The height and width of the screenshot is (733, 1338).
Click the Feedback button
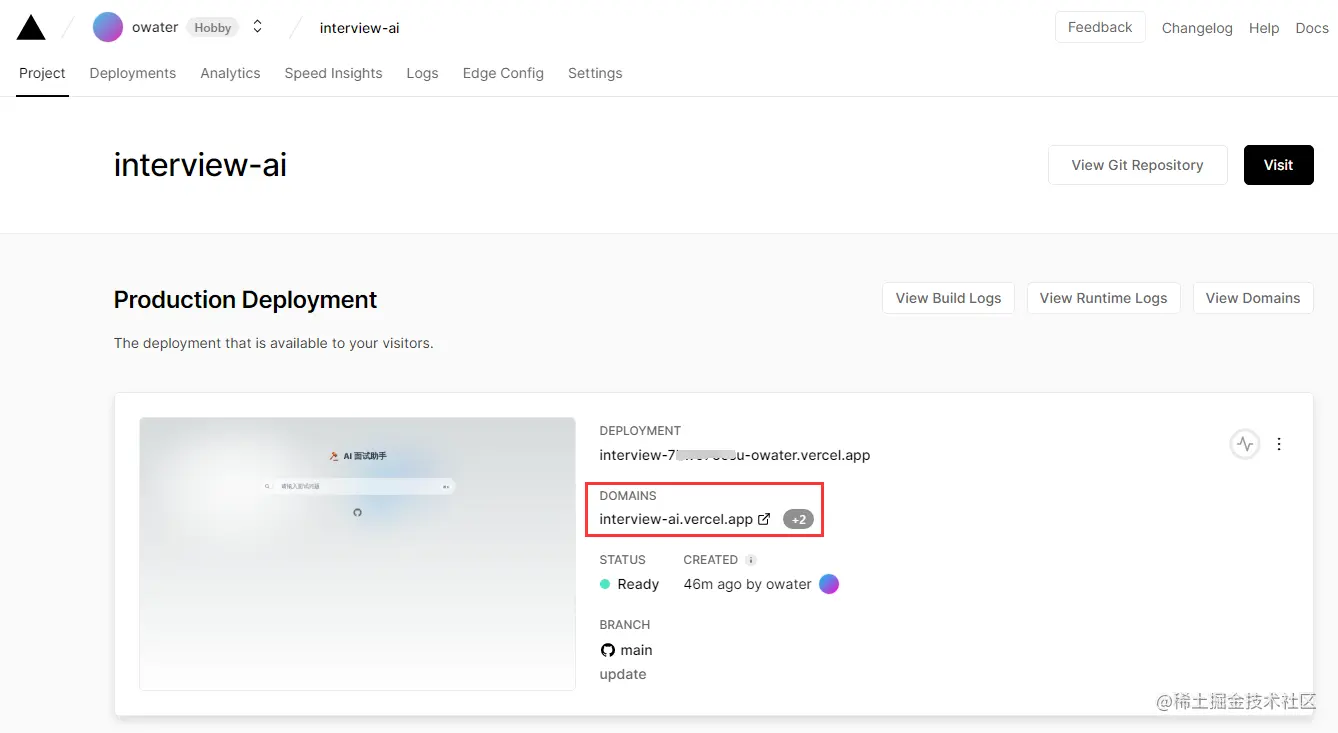pos(1100,27)
